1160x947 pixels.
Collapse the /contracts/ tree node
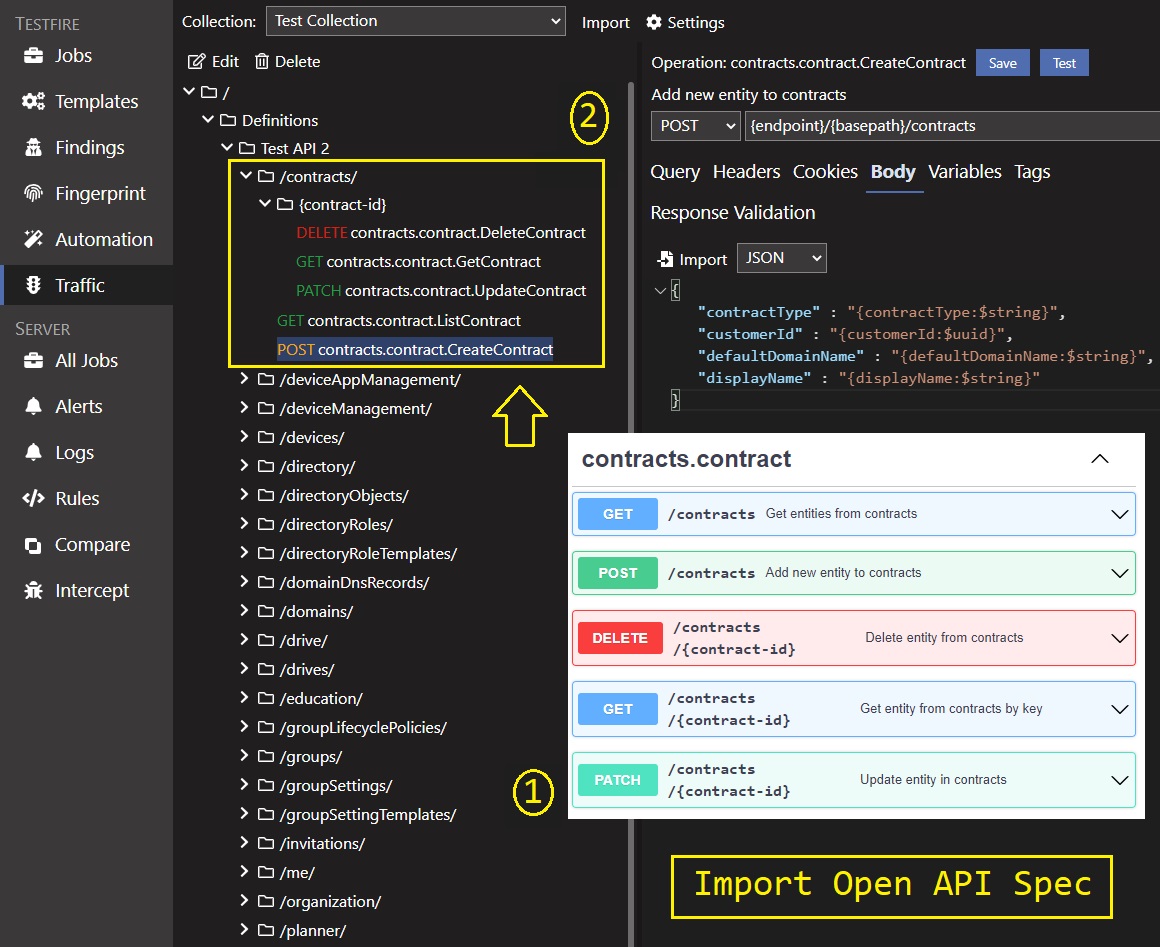coord(246,175)
